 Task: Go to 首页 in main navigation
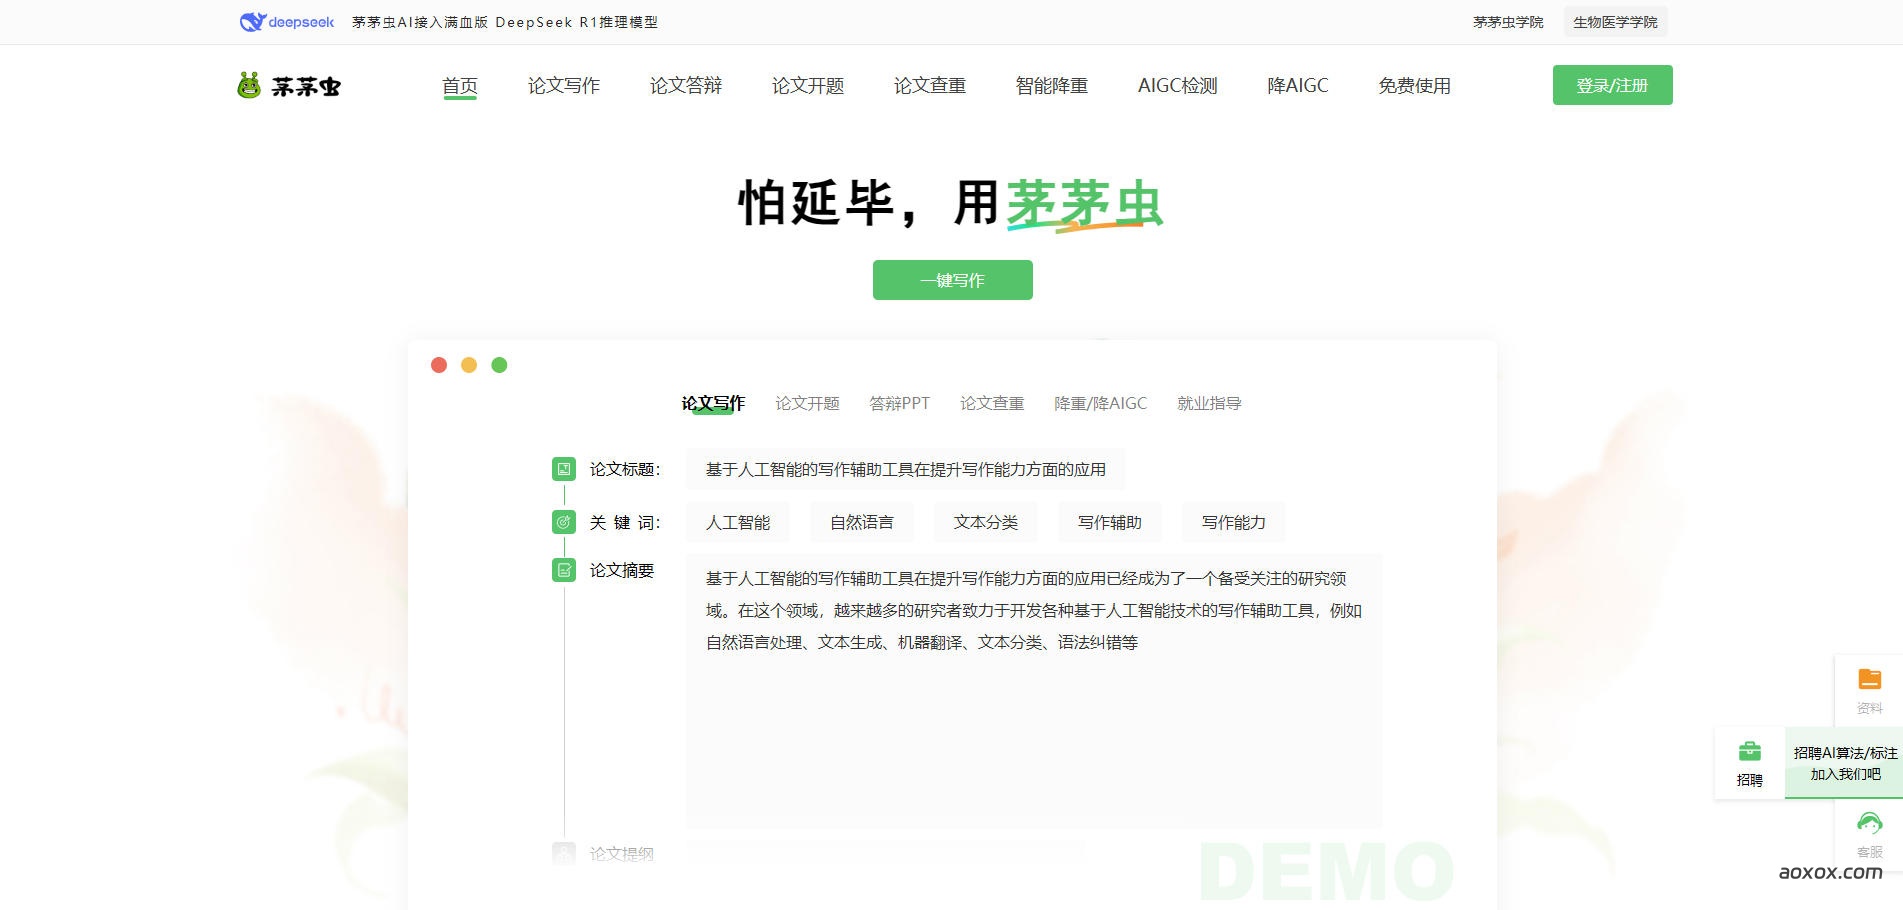click(x=460, y=86)
